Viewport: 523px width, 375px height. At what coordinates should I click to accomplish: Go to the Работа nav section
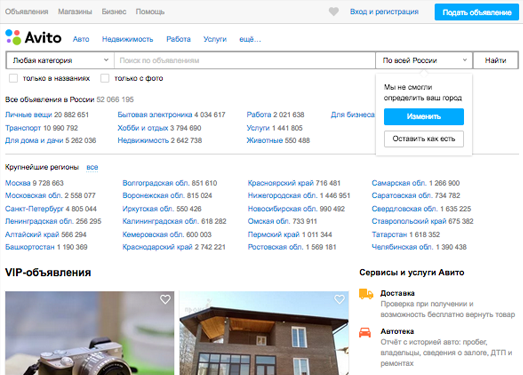[178, 39]
